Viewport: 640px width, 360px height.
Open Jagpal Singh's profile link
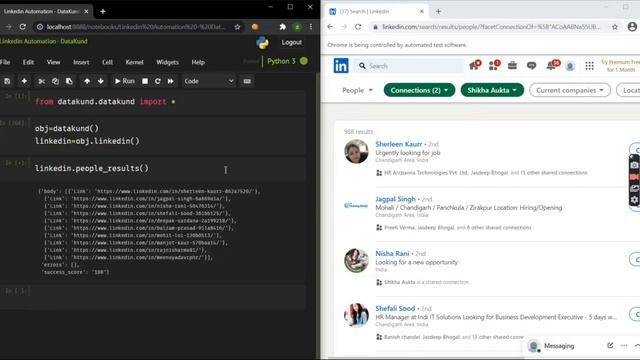396,199
